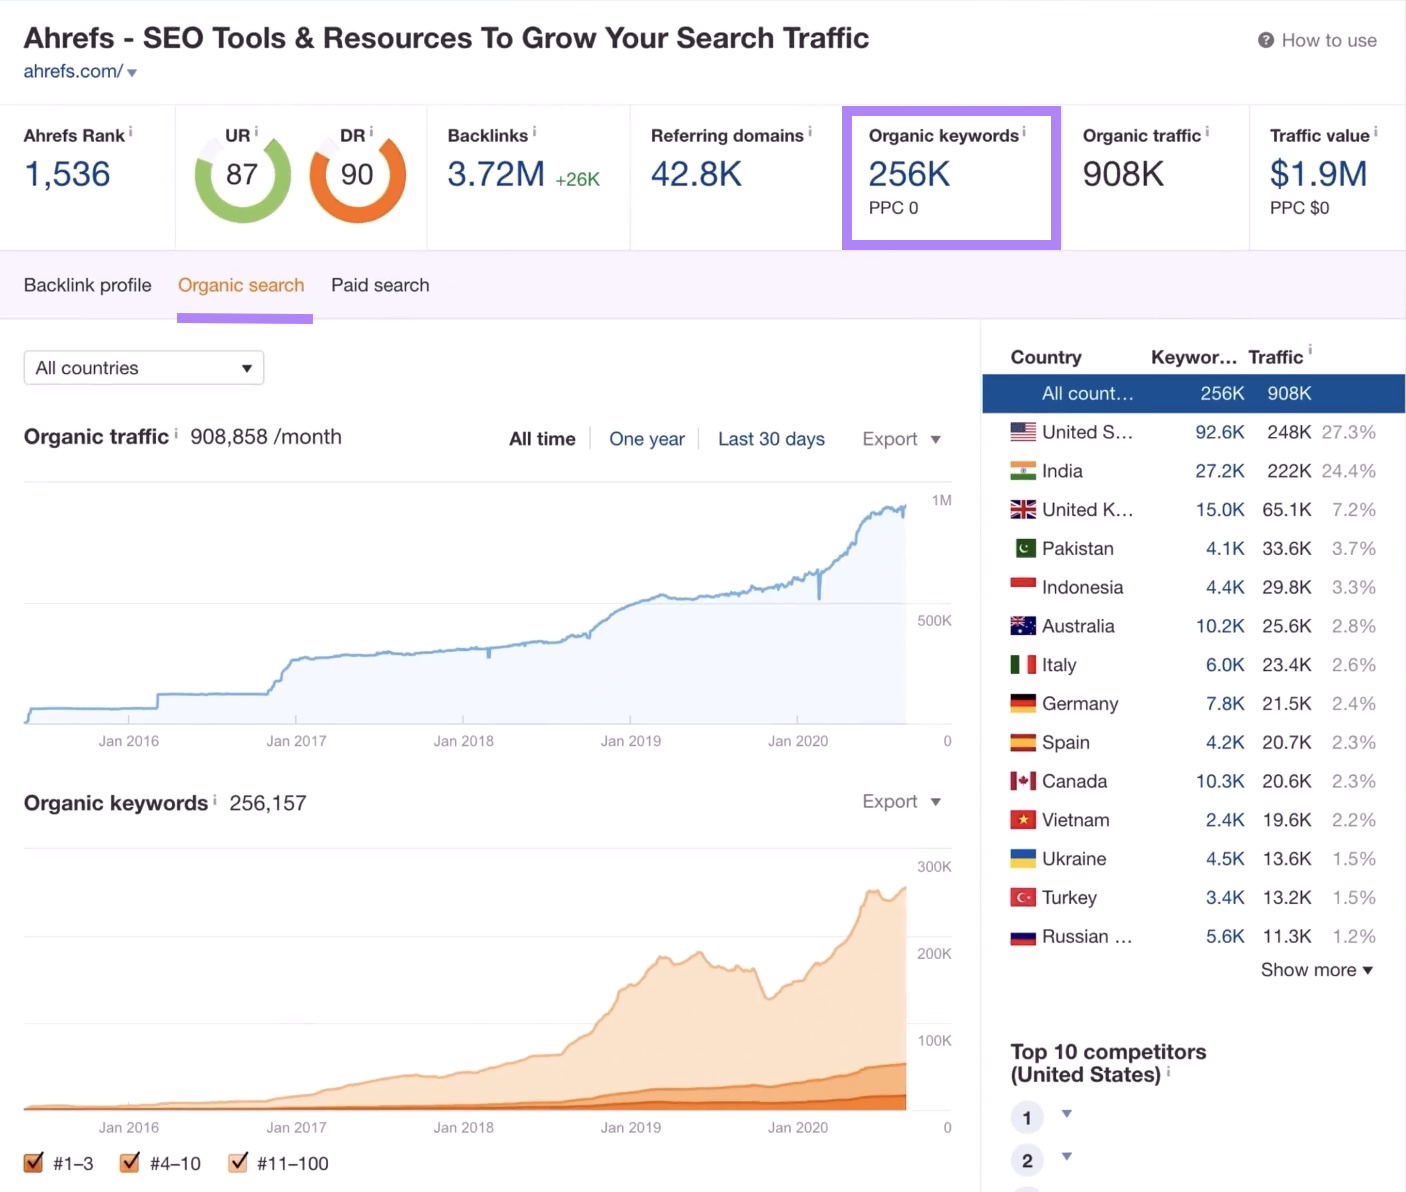Click Russian row 5.6K keywords value
1406x1192 pixels.
coord(1225,936)
